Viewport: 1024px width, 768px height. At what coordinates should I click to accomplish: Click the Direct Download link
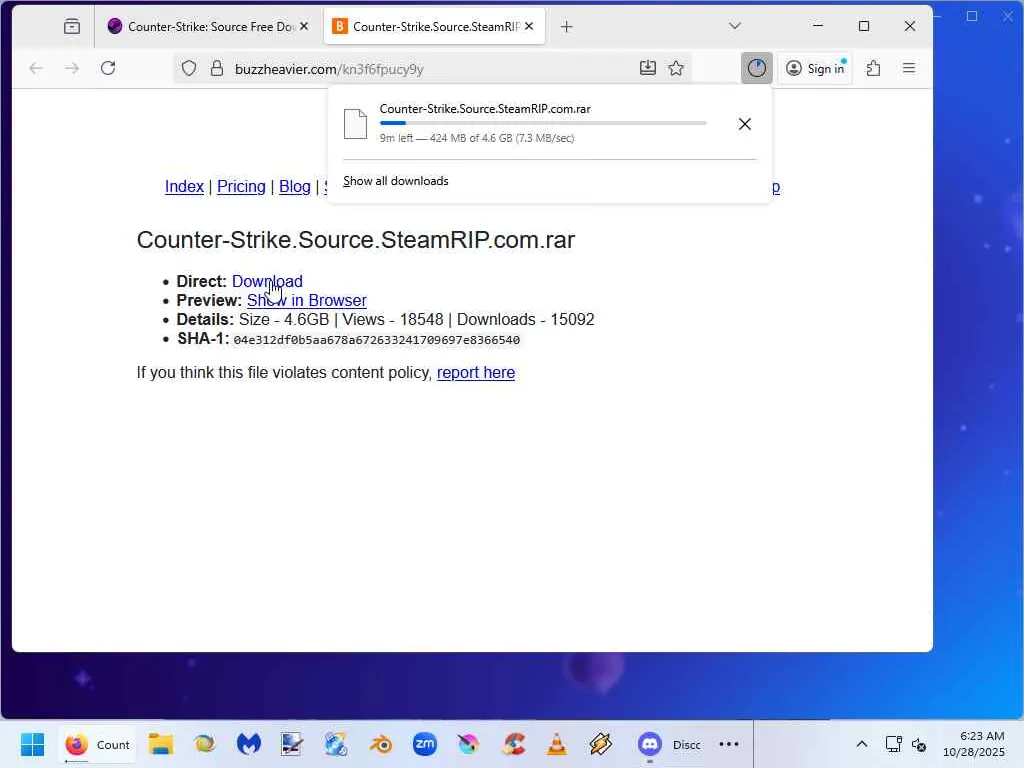click(x=267, y=281)
